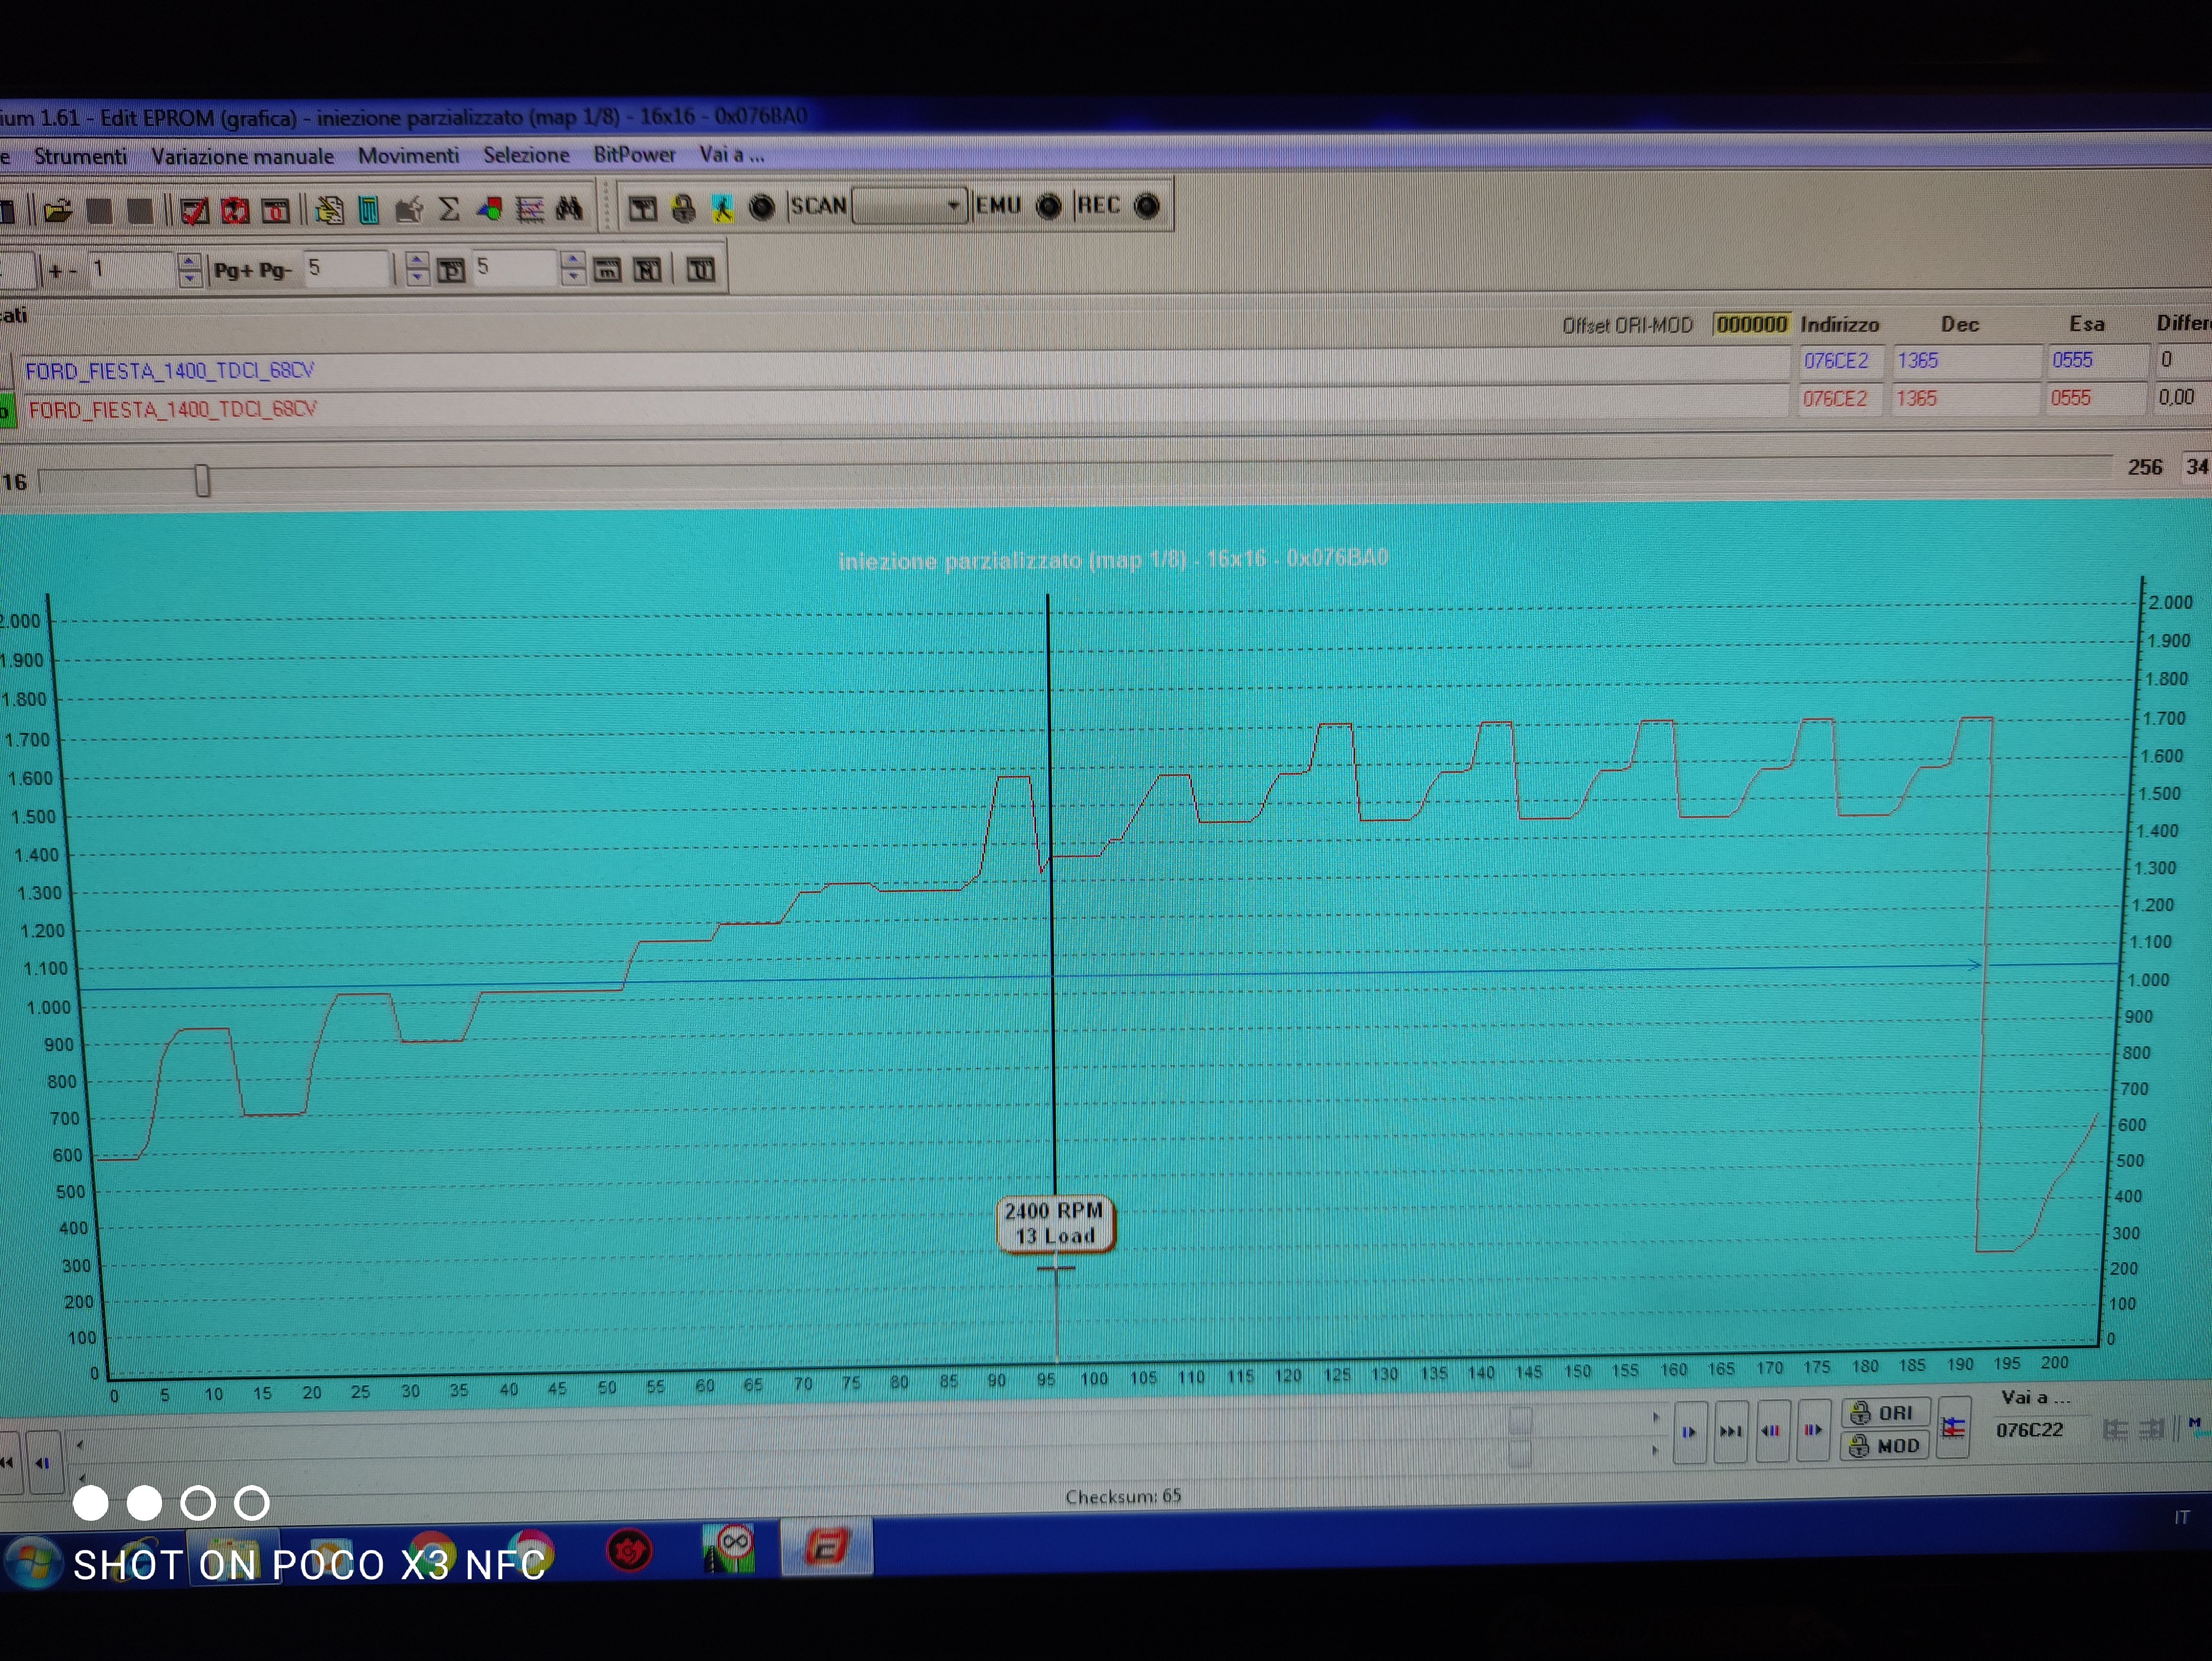Screen dimensions: 2212x1661
Task: Open the green infinity-logo taskbar app
Action: tap(728, 1548)
